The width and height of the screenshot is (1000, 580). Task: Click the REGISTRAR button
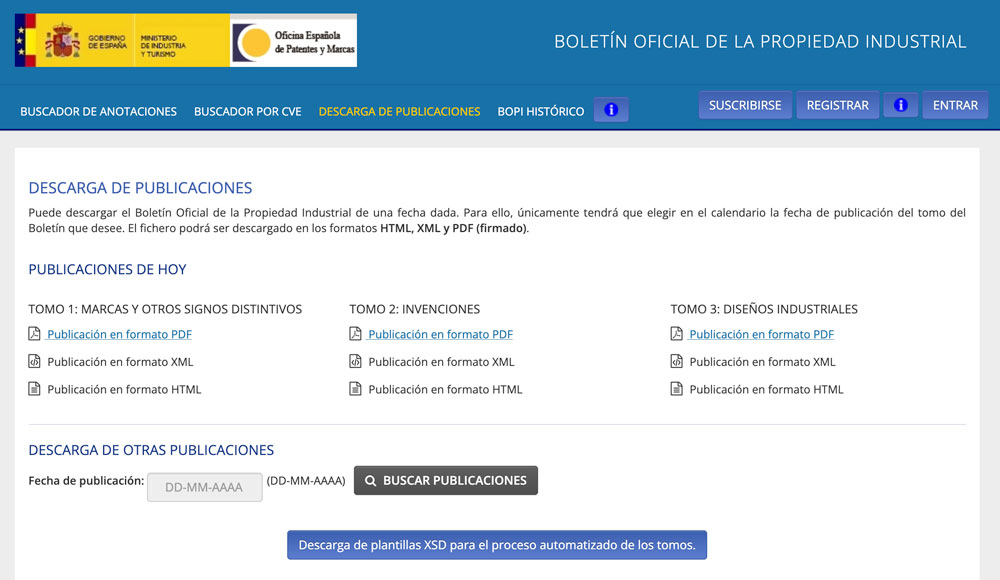tap(837, 104)
